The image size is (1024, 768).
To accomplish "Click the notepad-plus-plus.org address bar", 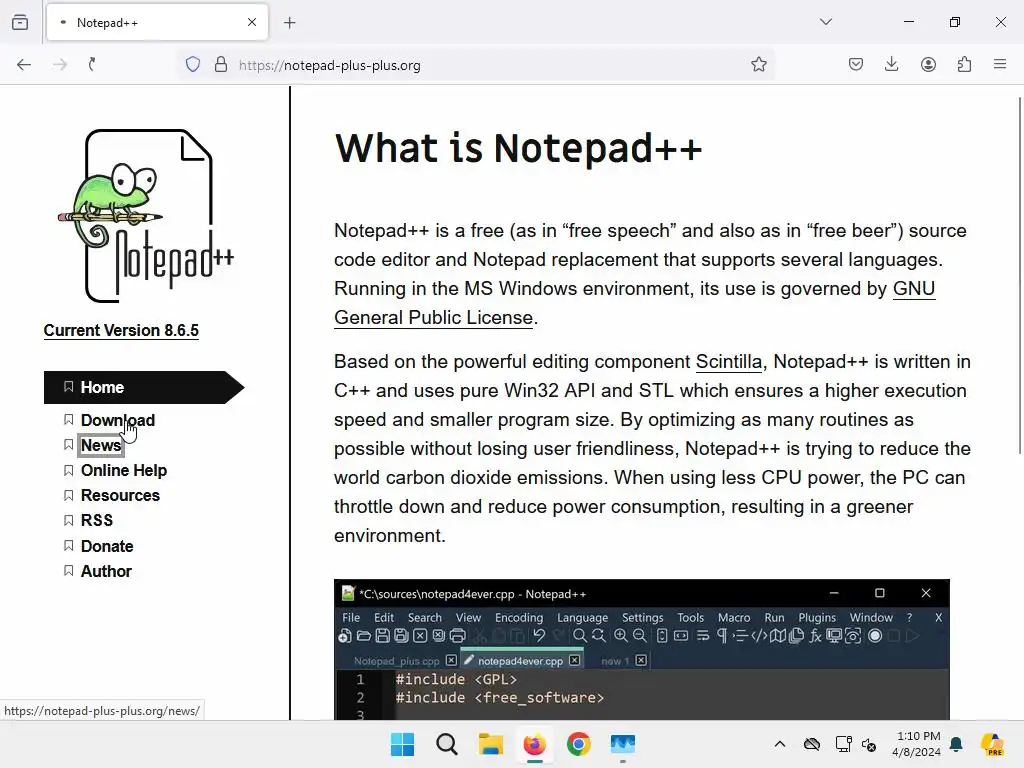I will (x=477, y=65).
